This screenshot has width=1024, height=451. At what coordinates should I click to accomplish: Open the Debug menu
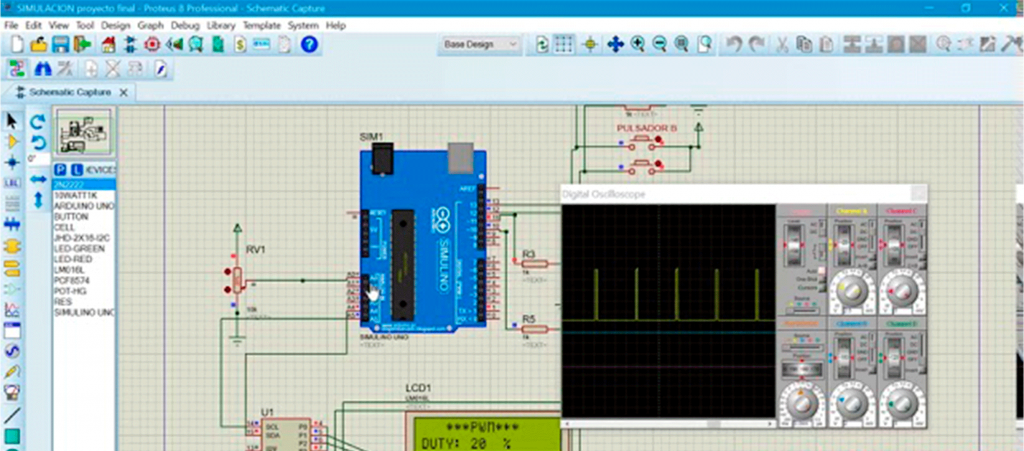[184, 24]
